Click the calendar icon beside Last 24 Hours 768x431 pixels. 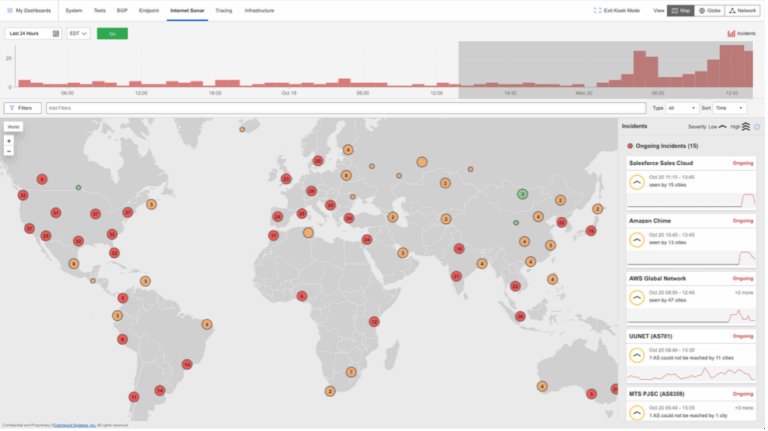(x=56, y=34)
